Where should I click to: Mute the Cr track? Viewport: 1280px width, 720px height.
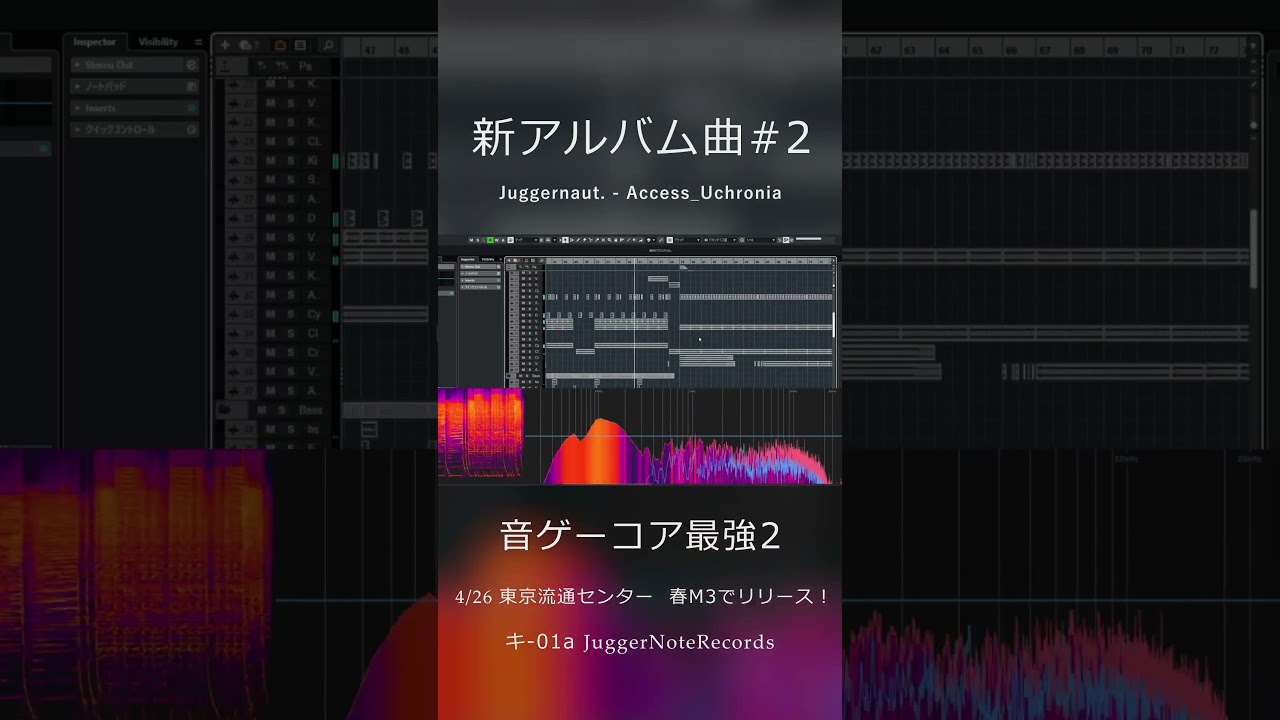[270, 352]
